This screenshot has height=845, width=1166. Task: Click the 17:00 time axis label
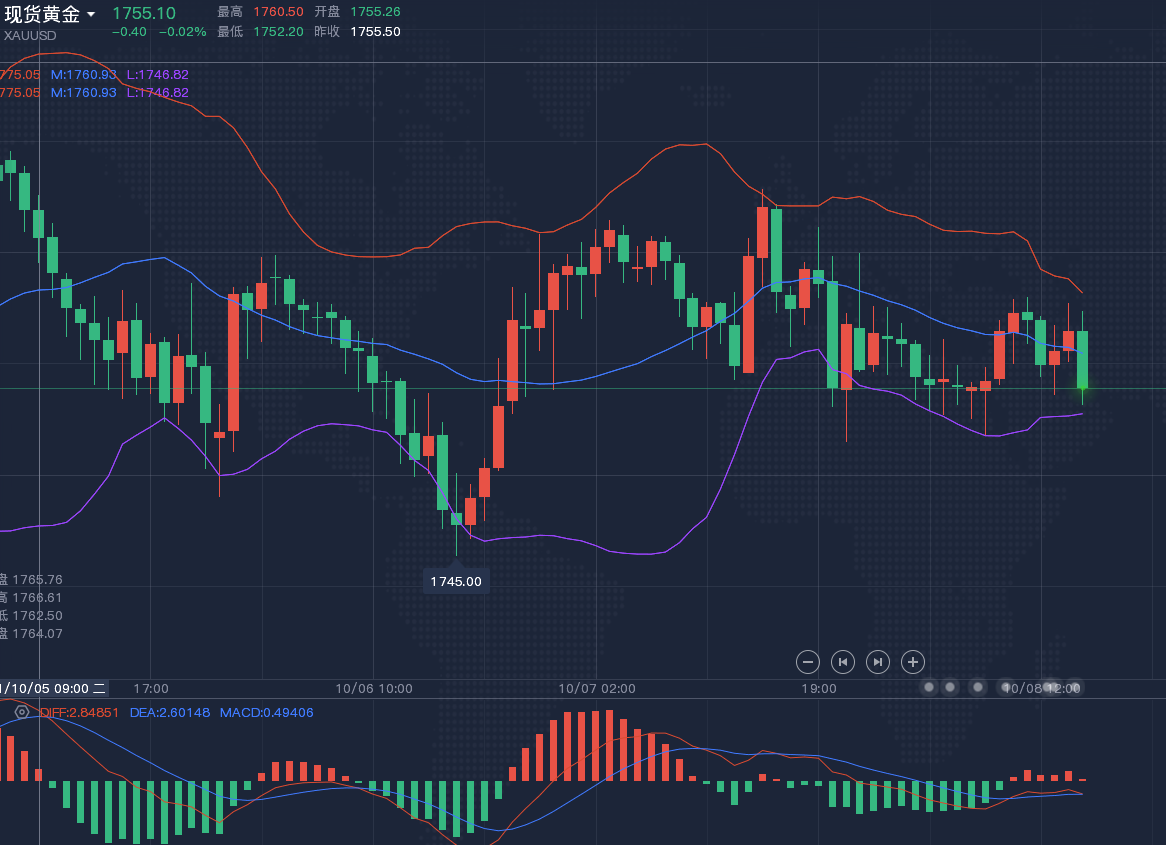(151, 689)
